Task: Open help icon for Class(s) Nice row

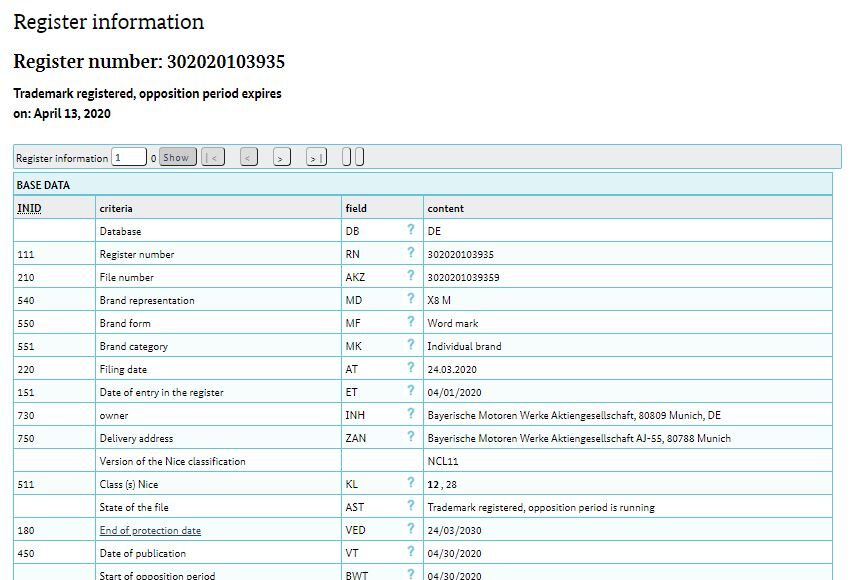Action: pos(410,483)
